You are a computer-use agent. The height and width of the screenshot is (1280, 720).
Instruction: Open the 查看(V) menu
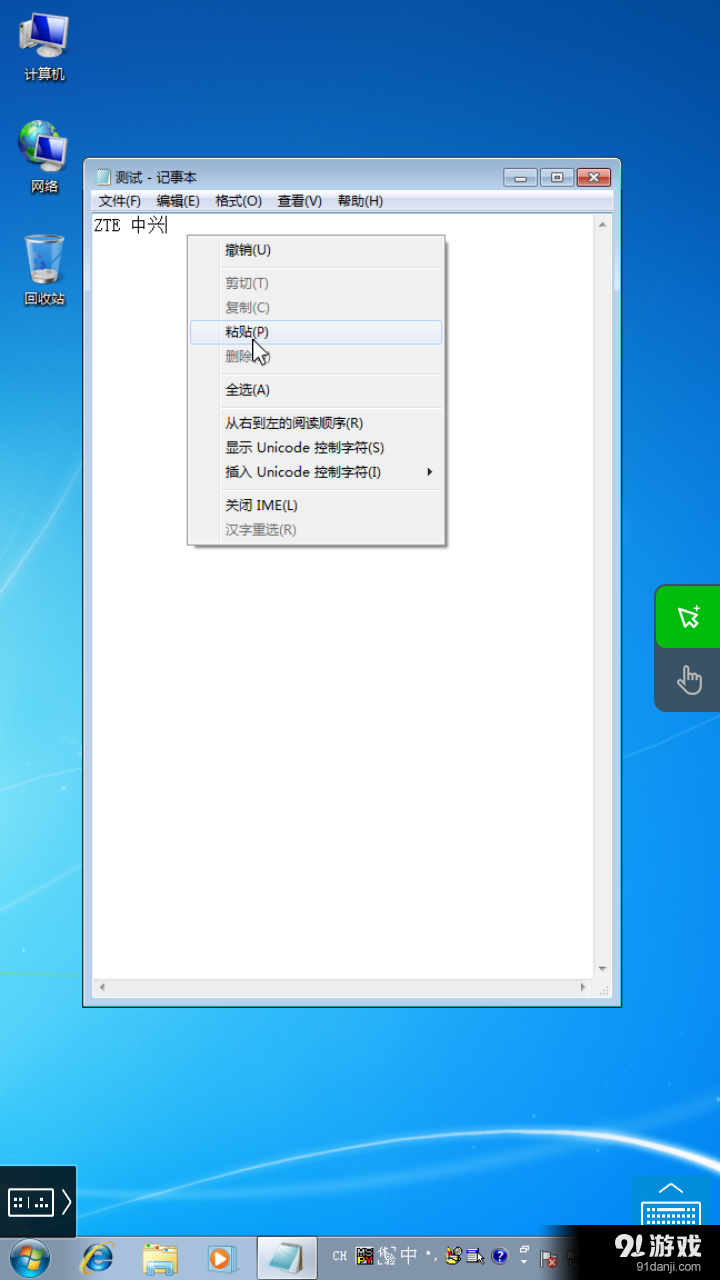(299, 201)
